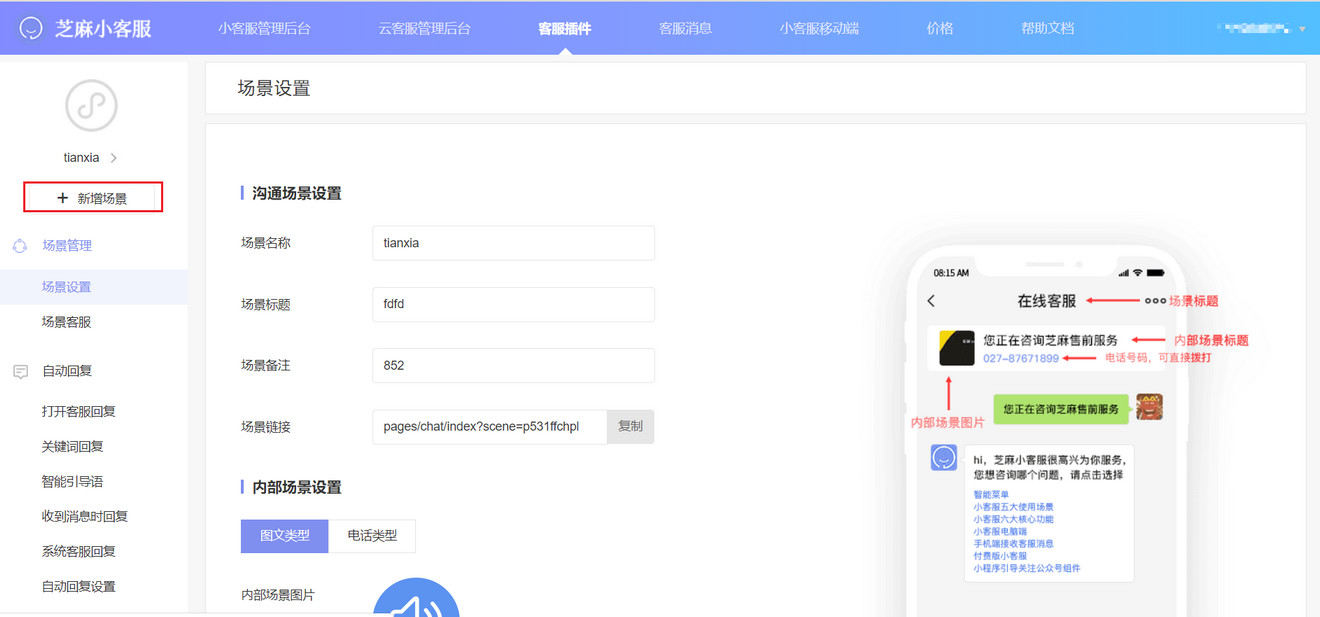Click 小客服电脑端 link
The height and width of the screenshot is (617, 1320).
coord(1000,531)
